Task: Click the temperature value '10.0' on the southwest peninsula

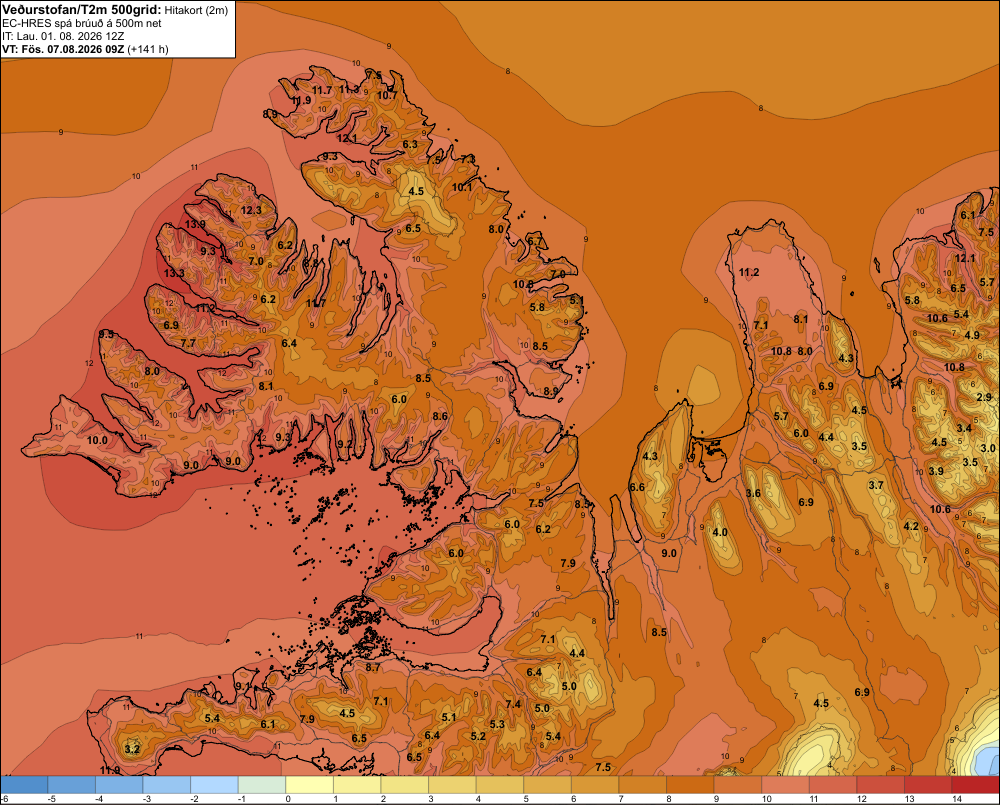Action: 97,440
